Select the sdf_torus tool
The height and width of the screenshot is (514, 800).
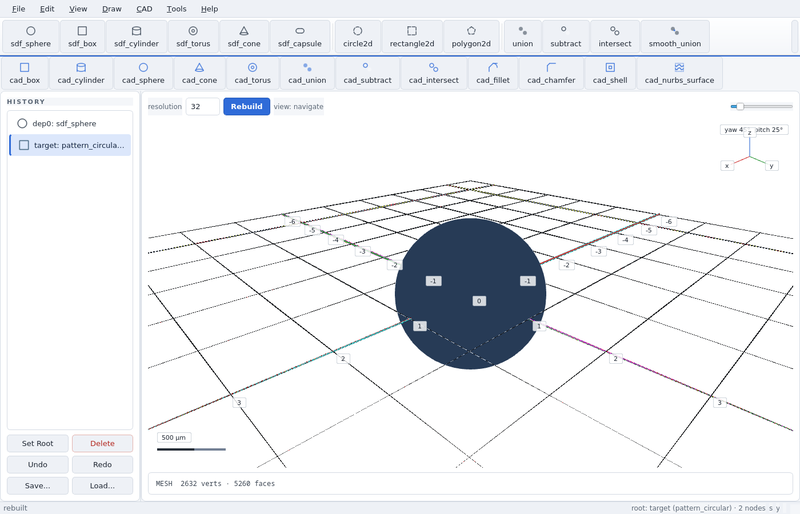pyautogui.click(x=193, y=37)
